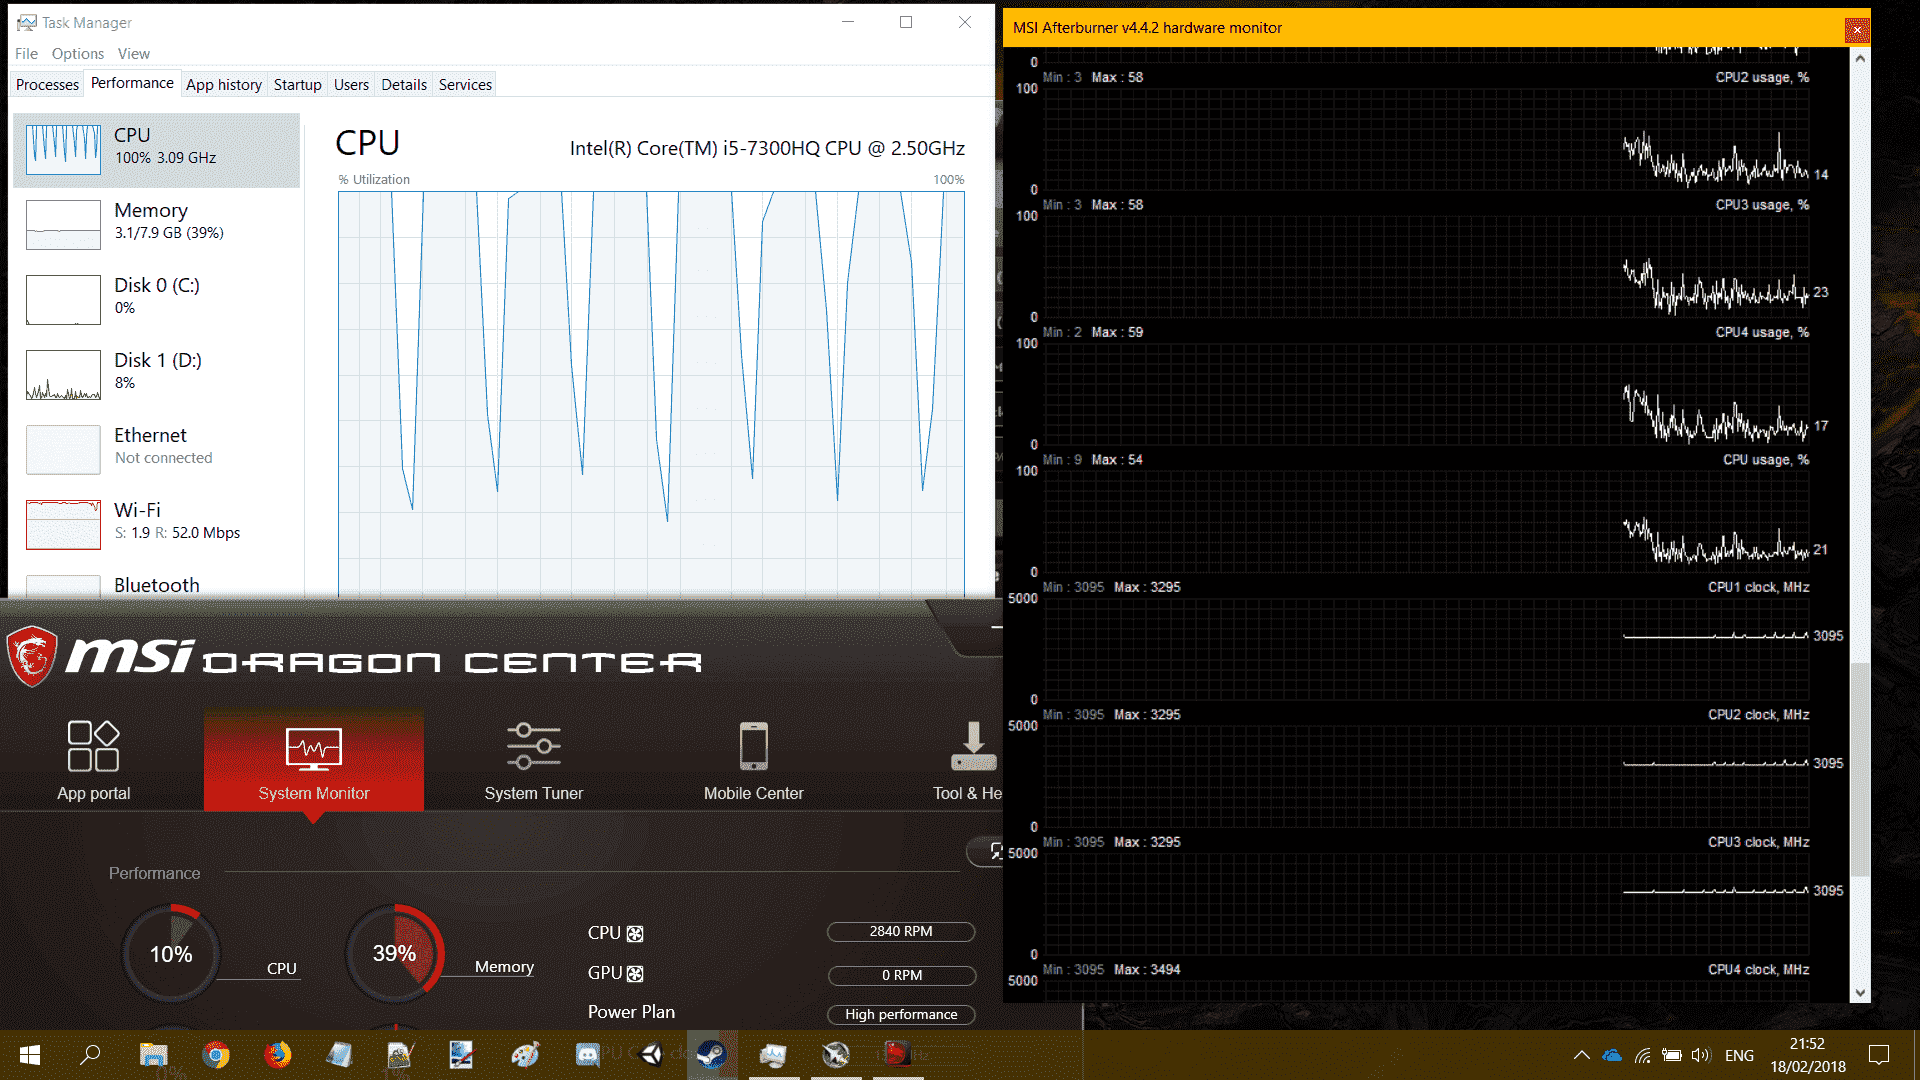Viewport: 1920px width, 1080px height.
Task: Open the clock showing 21:52
Action: pos(1807,1055)
